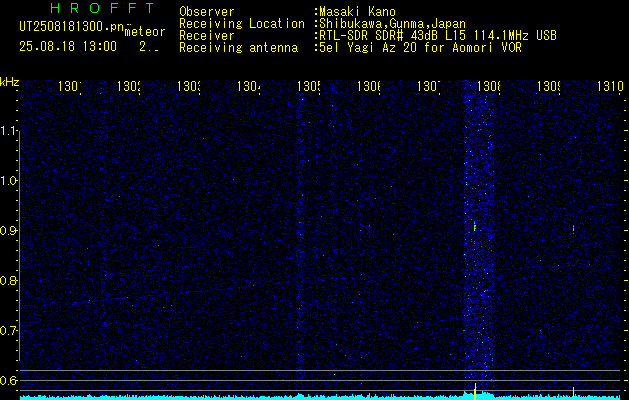This screenshot has height=400, width=629.
Task: Click the cyan signal level graph at bottom
Action: pos(320,397)
